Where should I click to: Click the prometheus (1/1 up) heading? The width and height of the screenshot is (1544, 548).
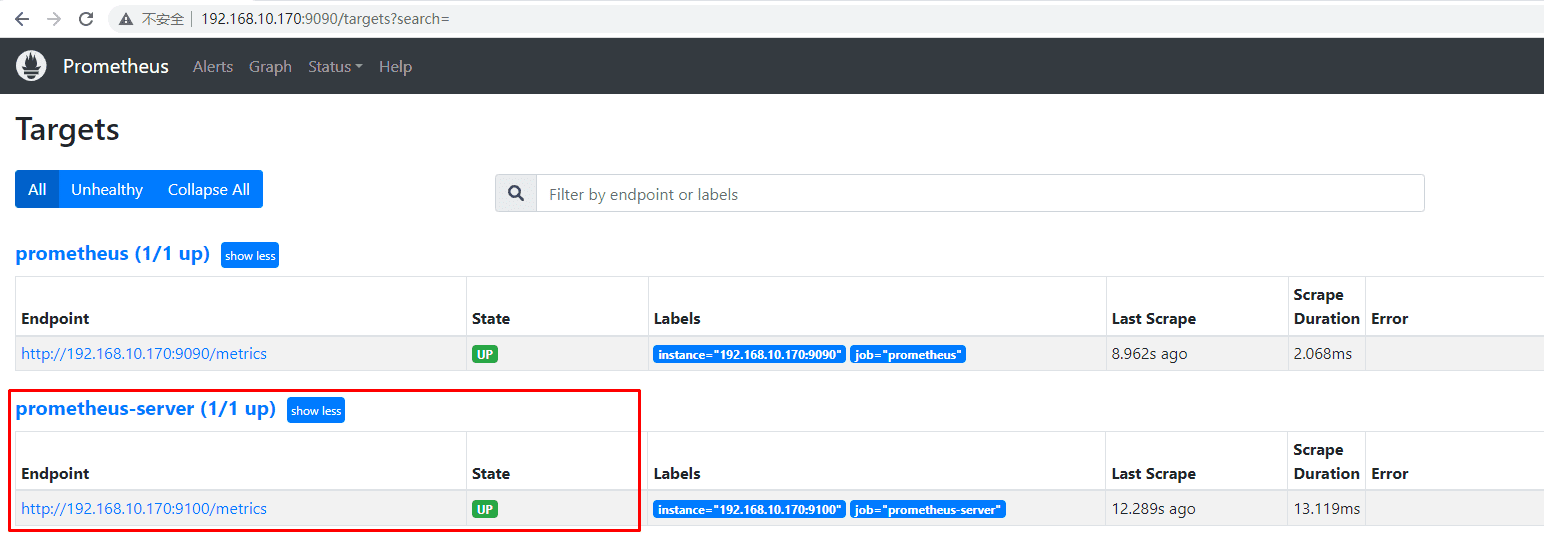pos(113,253)
